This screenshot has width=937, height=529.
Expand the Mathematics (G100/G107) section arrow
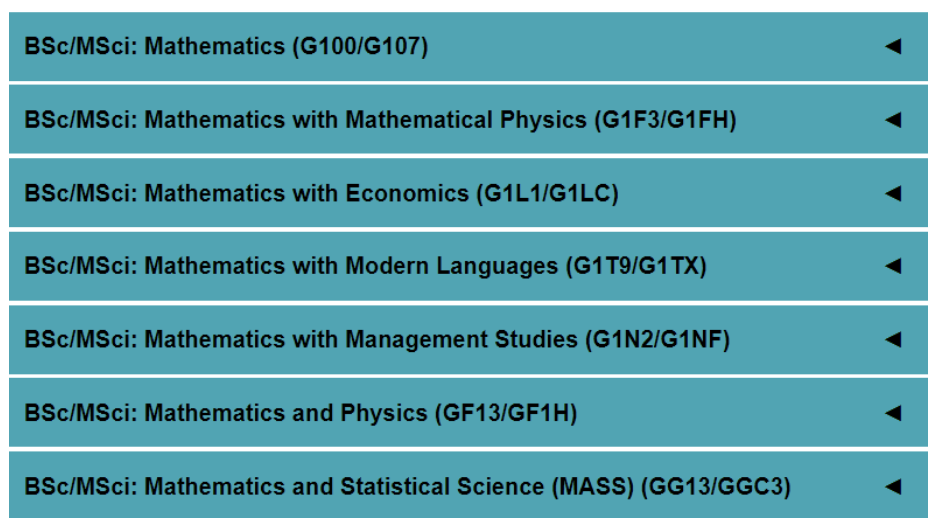click(893, 46)
